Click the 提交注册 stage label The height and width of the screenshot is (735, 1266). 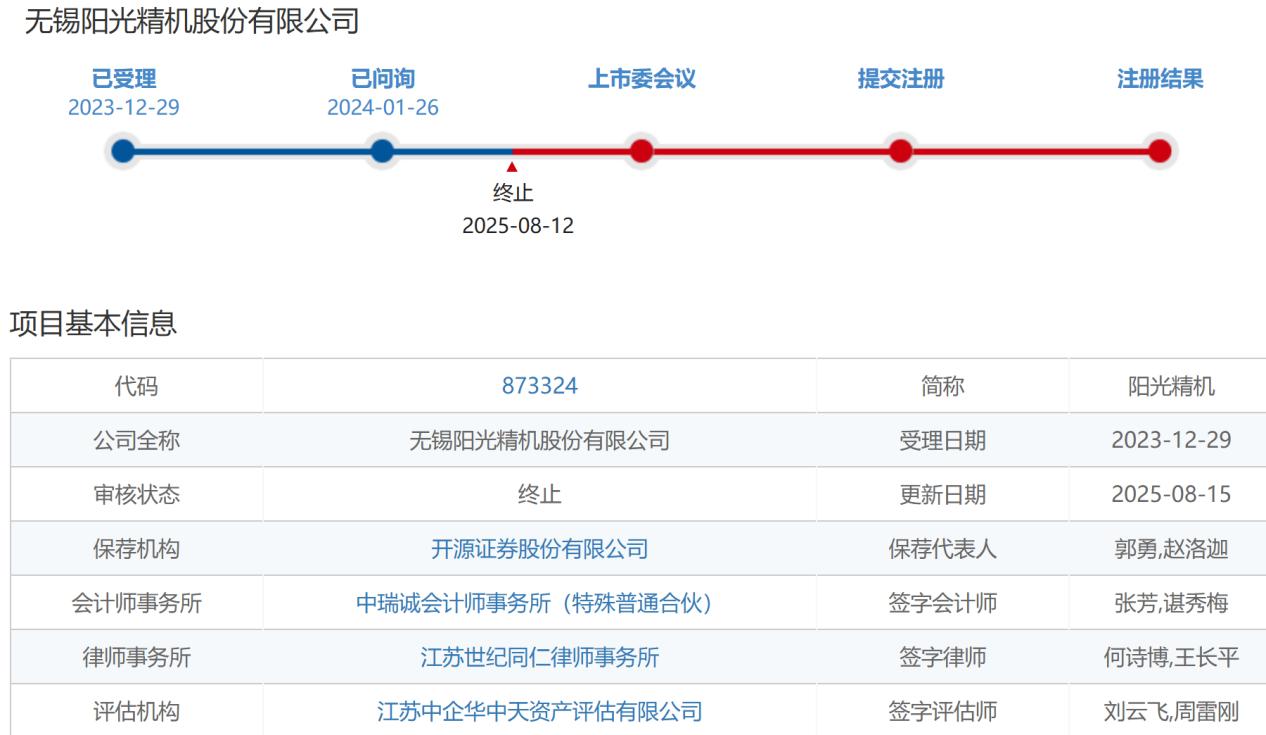901,79
